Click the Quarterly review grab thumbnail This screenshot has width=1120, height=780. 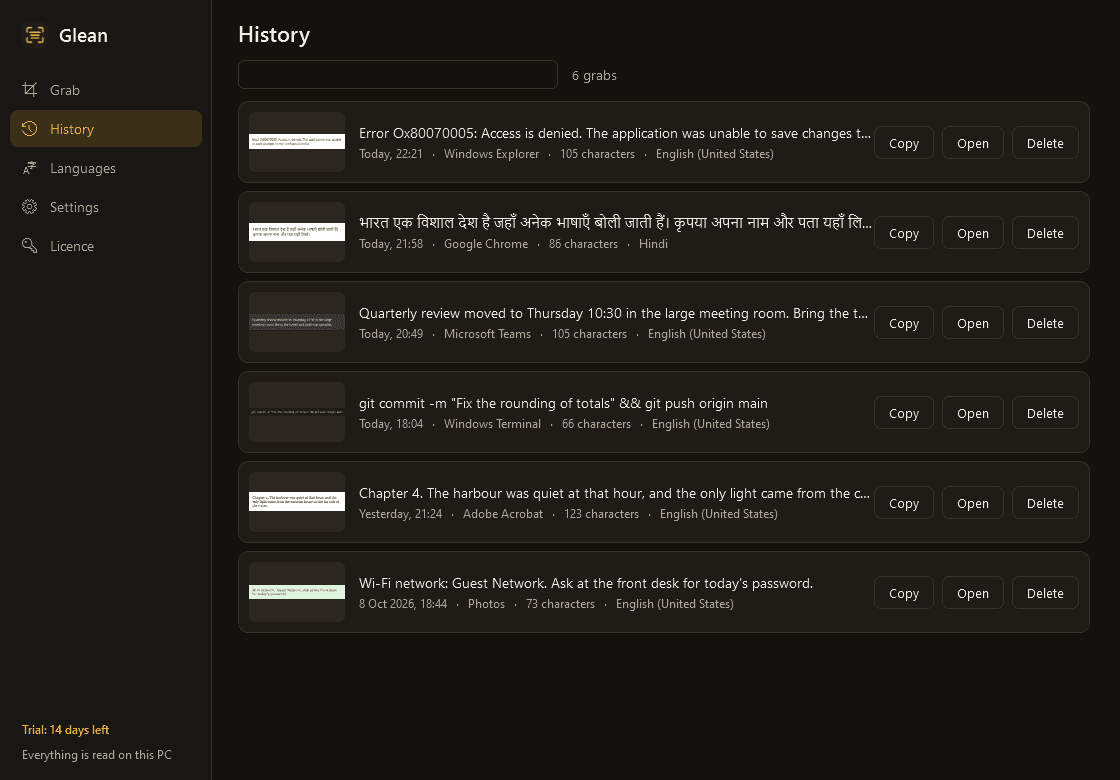point(297,322)
